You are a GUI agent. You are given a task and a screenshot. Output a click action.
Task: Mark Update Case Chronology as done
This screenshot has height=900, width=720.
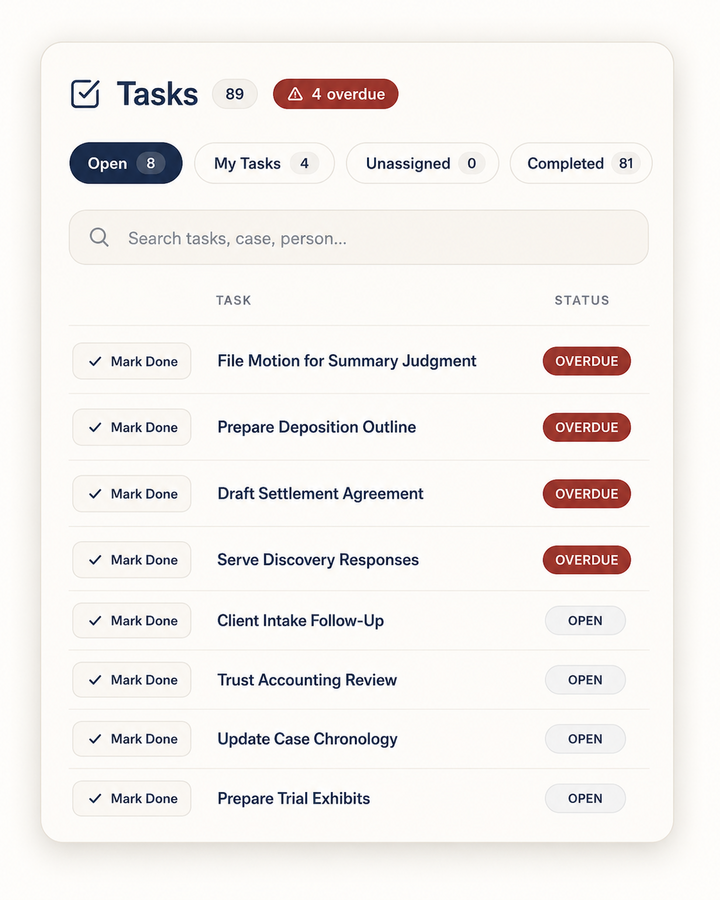coord(131,739)
